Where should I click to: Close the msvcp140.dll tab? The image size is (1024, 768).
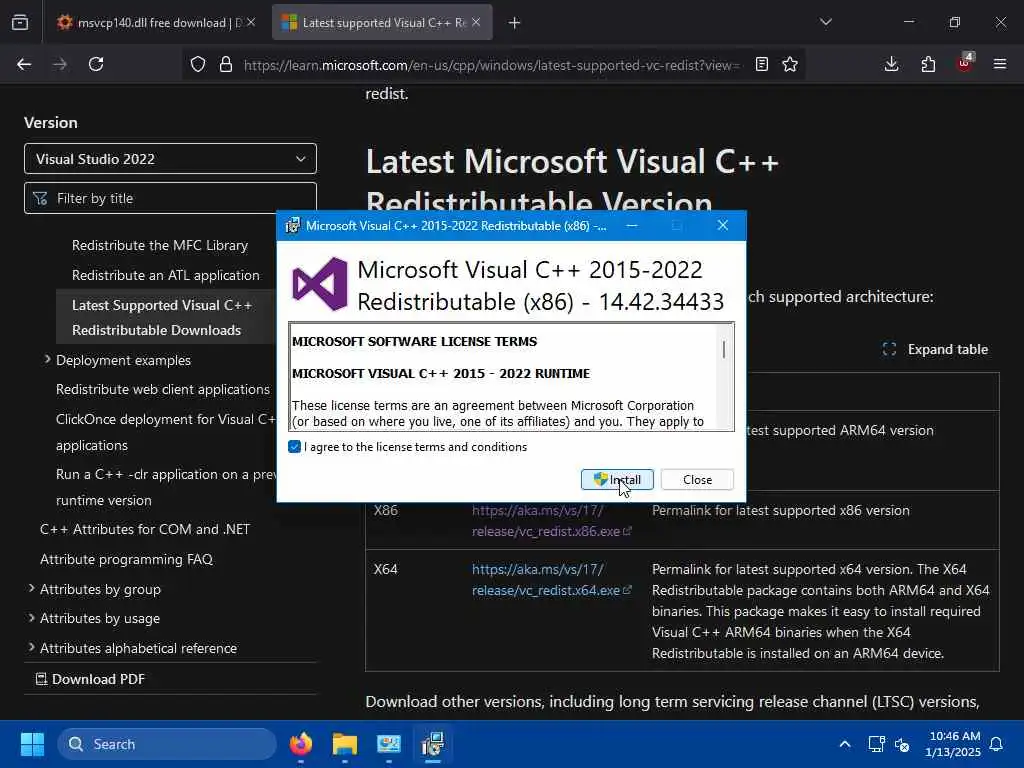point(251,22)
